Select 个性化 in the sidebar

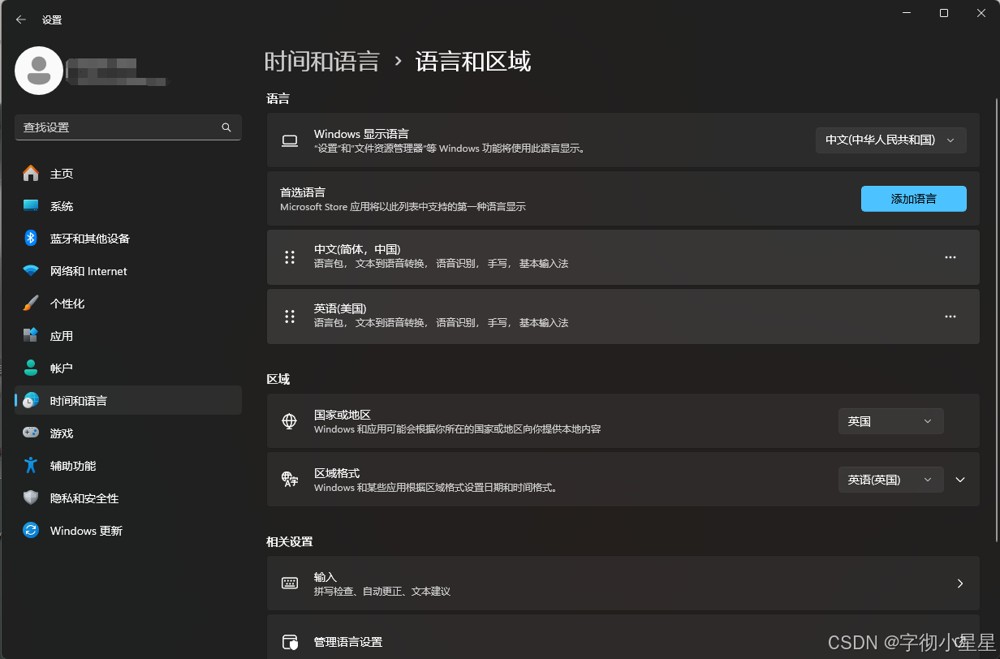click(x=128, y=303)
